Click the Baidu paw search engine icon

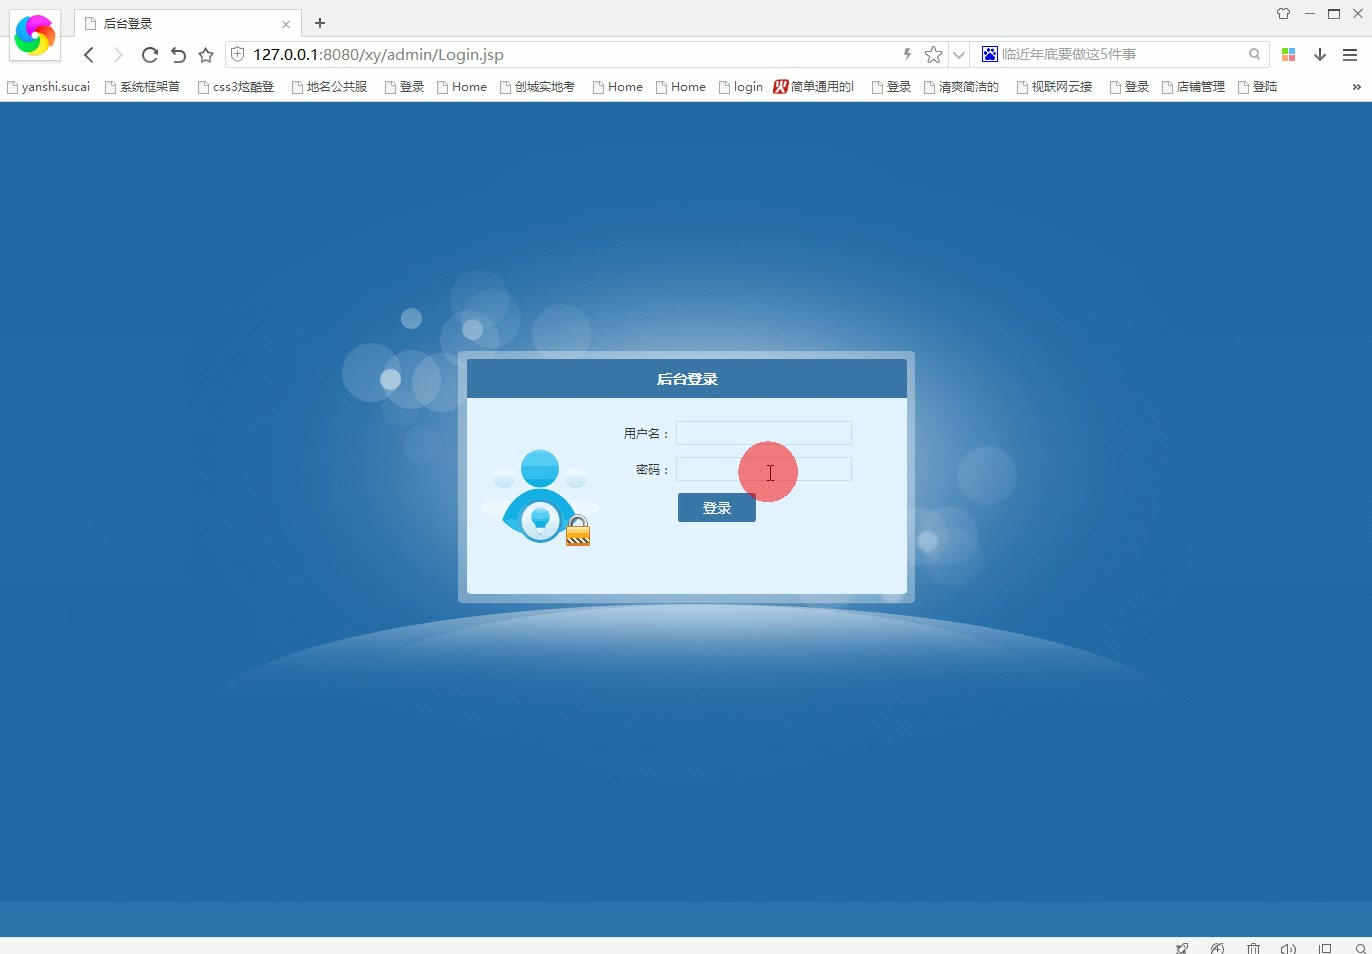(989, 54)
